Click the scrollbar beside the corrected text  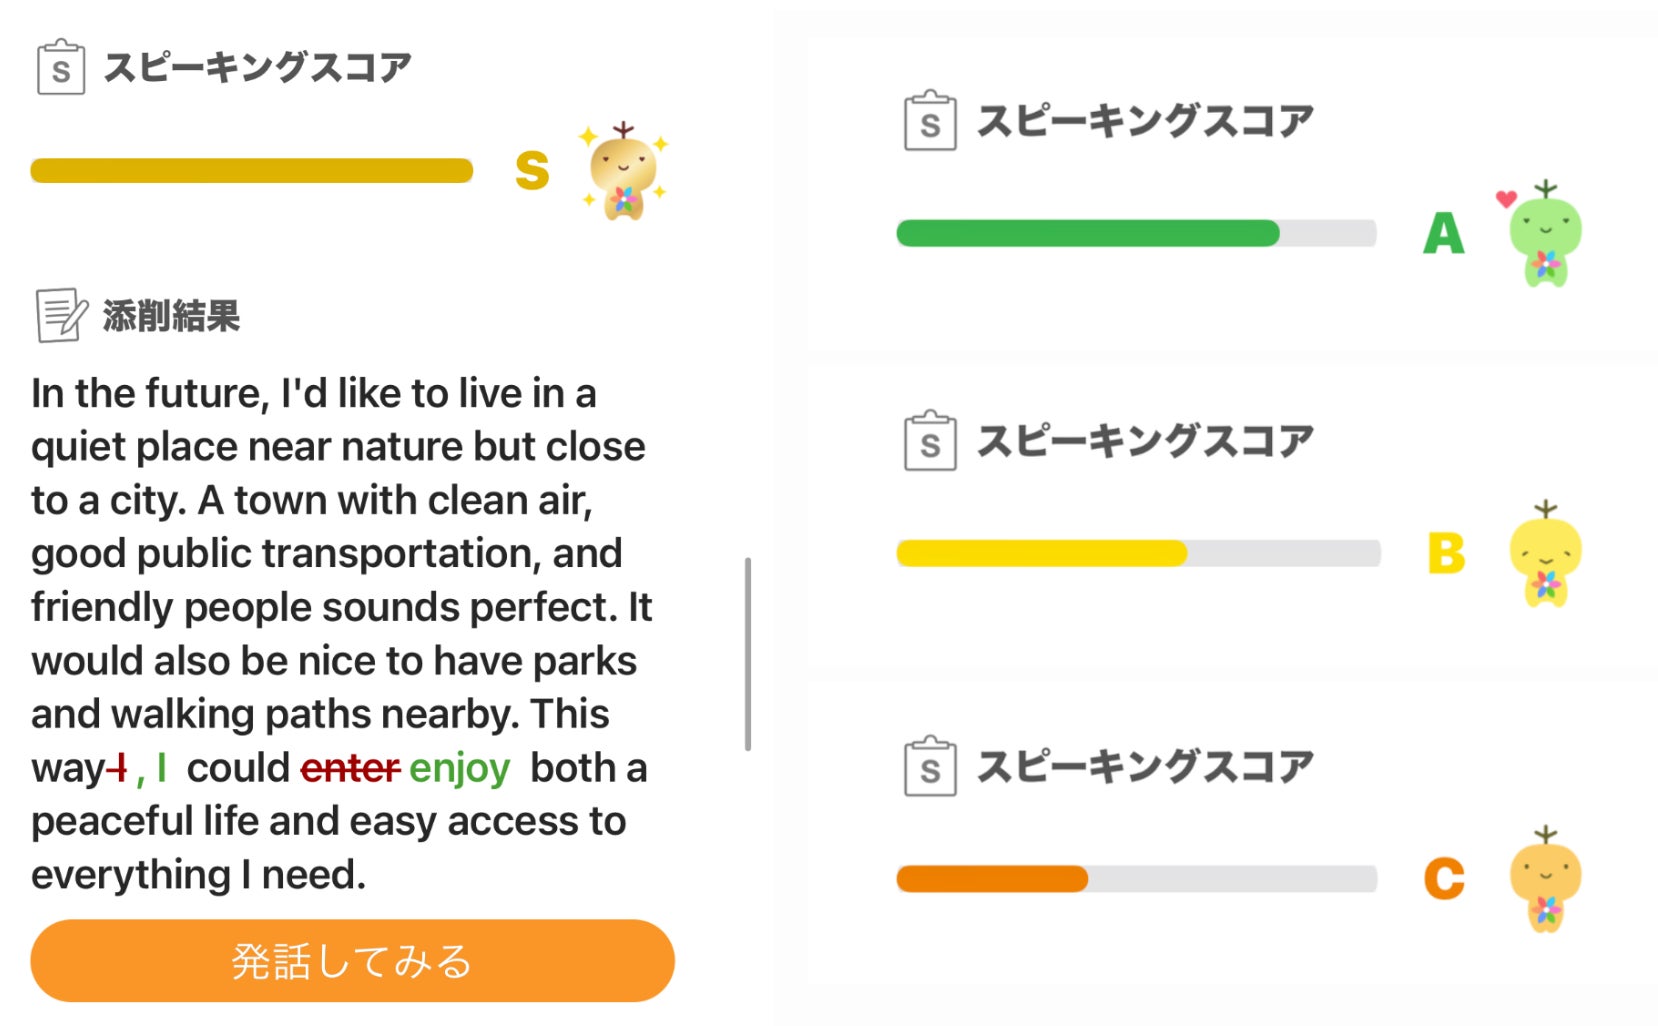coord(748,654)
